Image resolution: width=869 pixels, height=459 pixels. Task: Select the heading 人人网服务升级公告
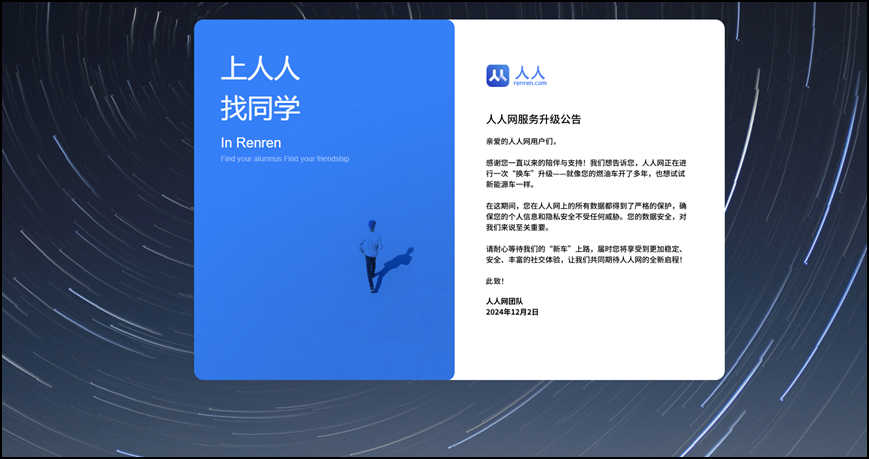point(533,119)
